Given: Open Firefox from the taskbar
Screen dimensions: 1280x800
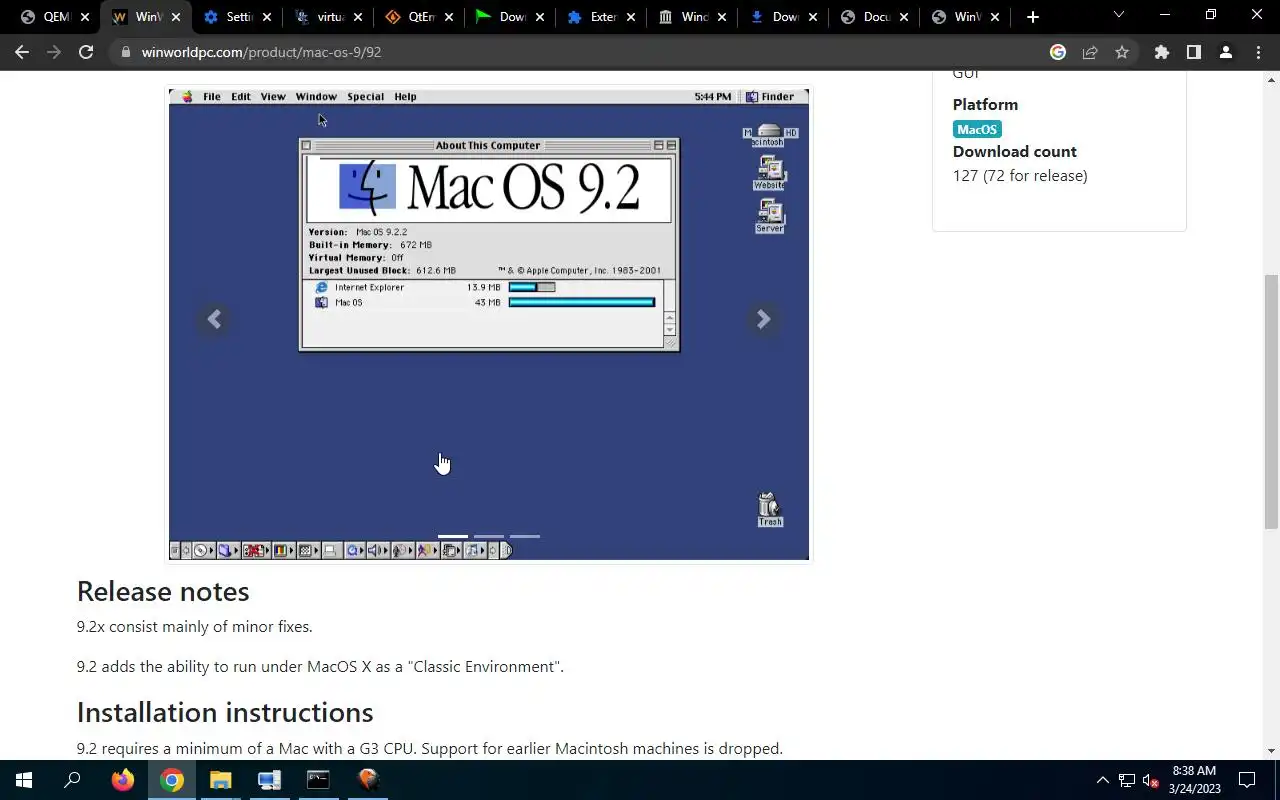Looking at the screenshot, I should [123, 780].
